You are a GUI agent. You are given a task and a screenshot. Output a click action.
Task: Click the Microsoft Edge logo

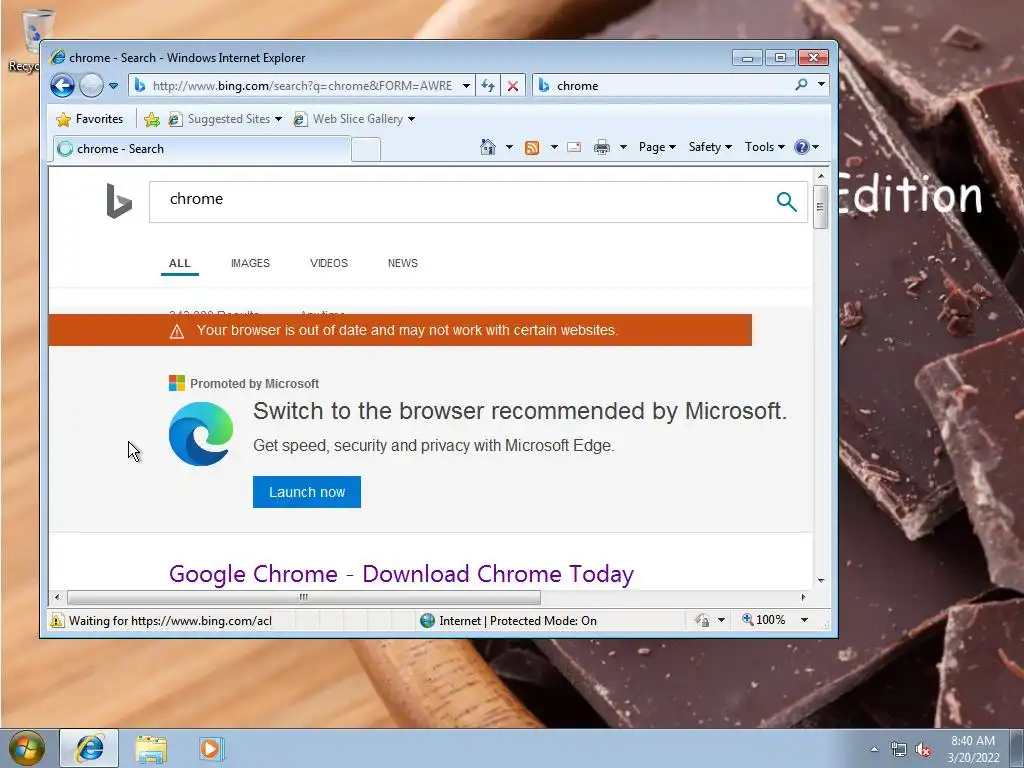pos(200,434)
